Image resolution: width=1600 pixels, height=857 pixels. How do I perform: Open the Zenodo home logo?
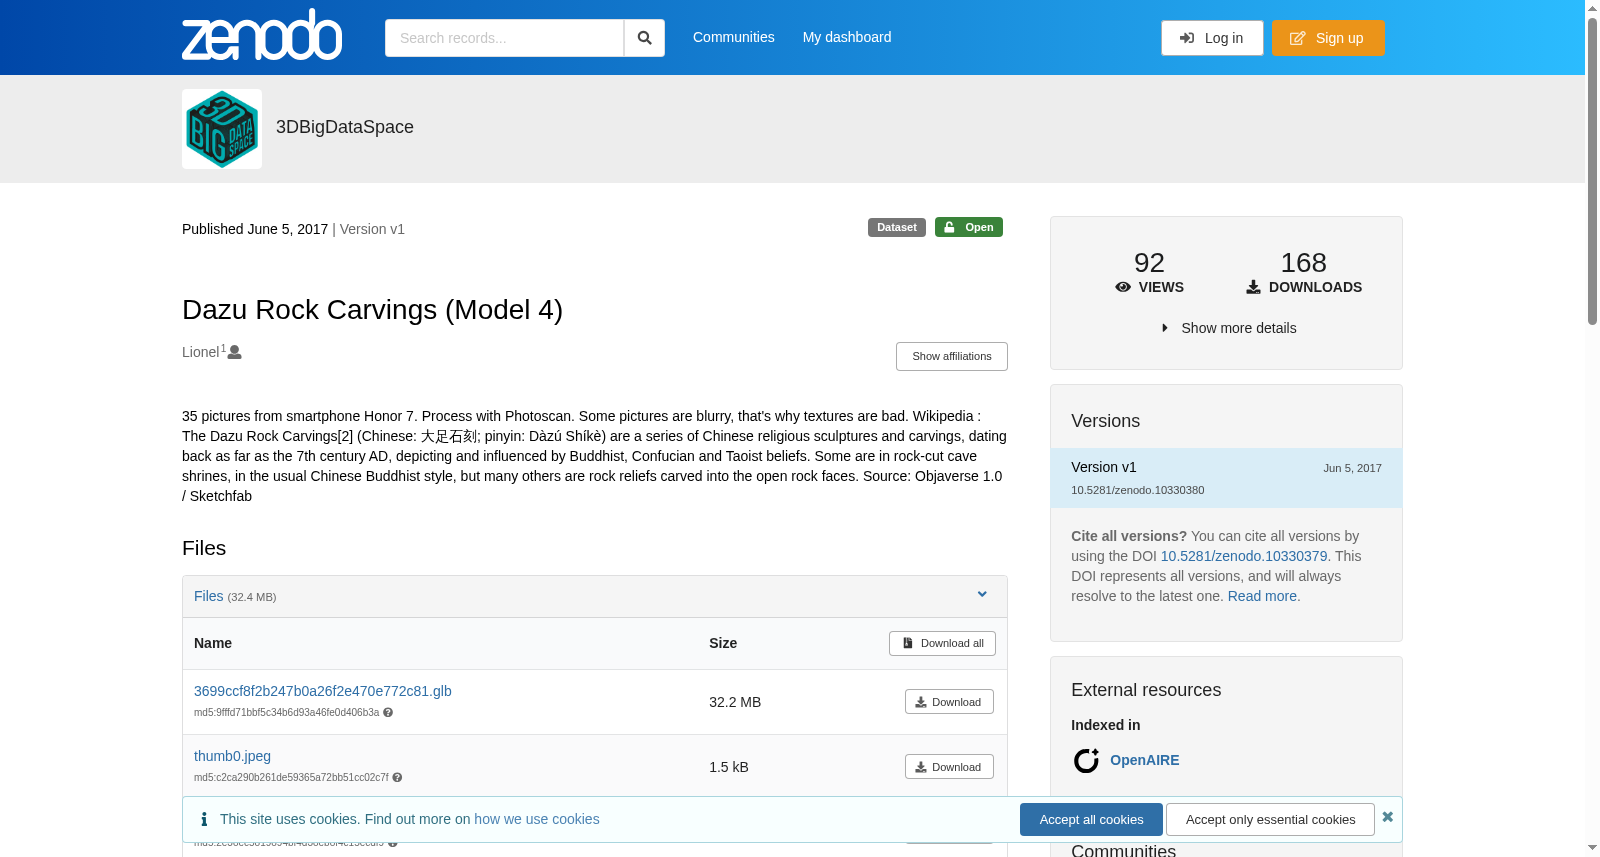262,35
